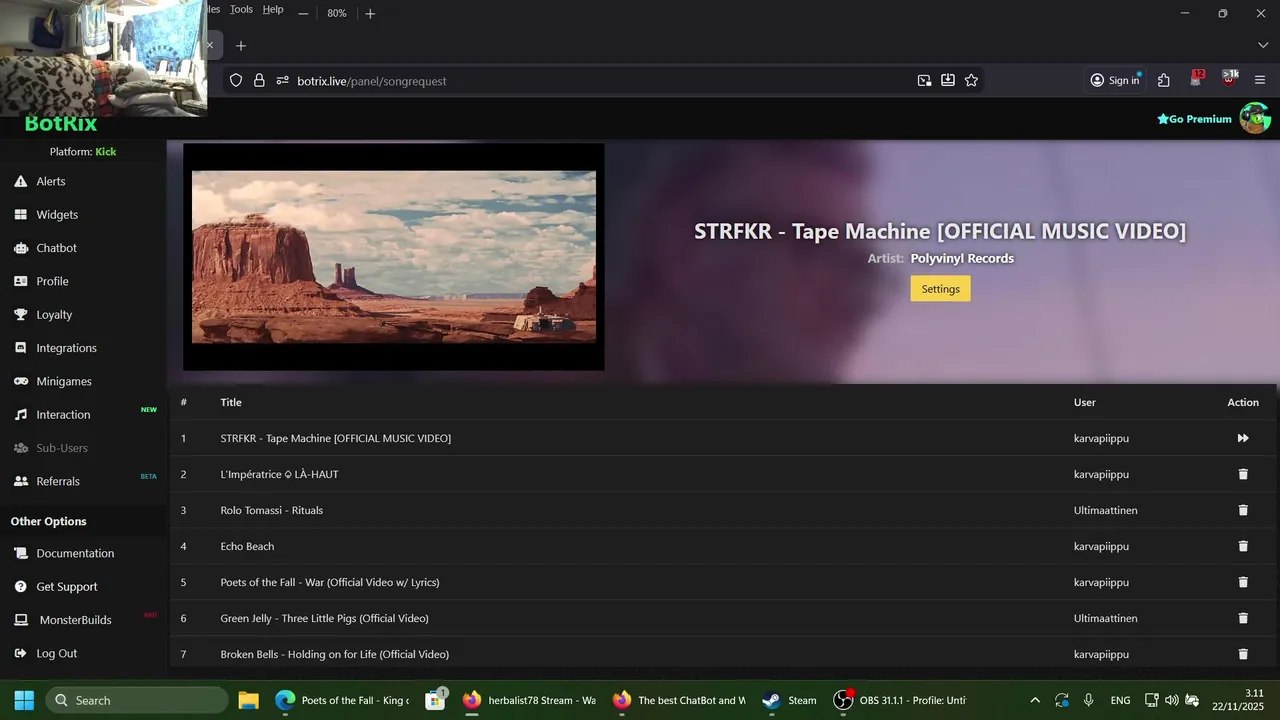
Task: Sort by the Title column header
Action: 231,402
